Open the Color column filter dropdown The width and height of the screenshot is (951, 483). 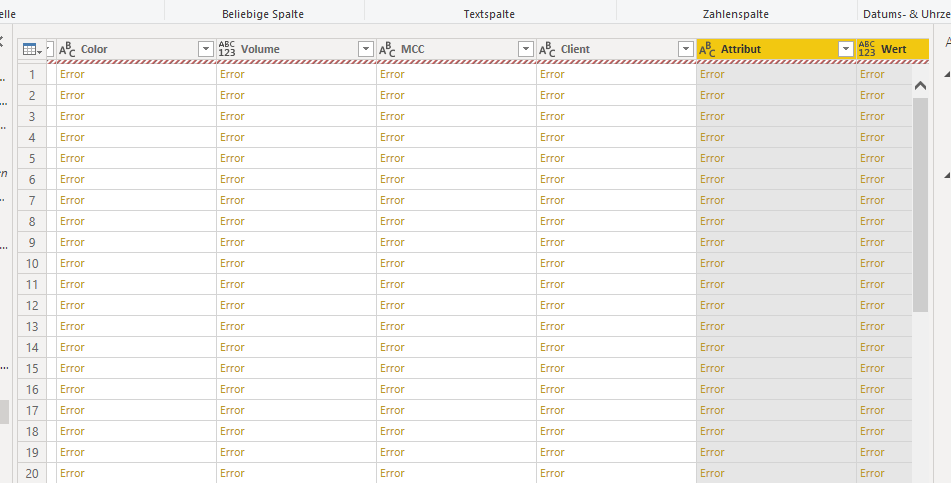[206, 49]
